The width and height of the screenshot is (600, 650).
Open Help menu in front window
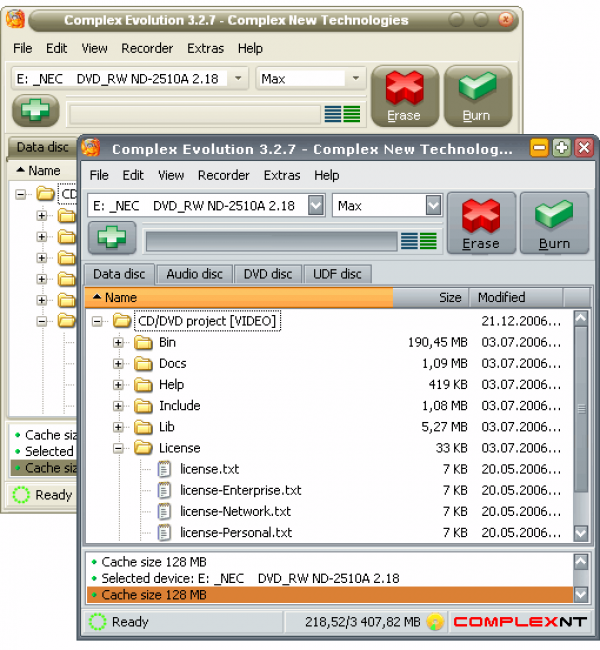click(327, 175)
